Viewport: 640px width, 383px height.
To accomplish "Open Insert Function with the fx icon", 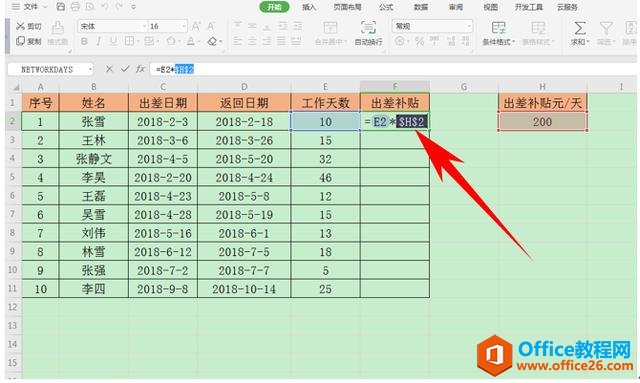I will [140, 69].
